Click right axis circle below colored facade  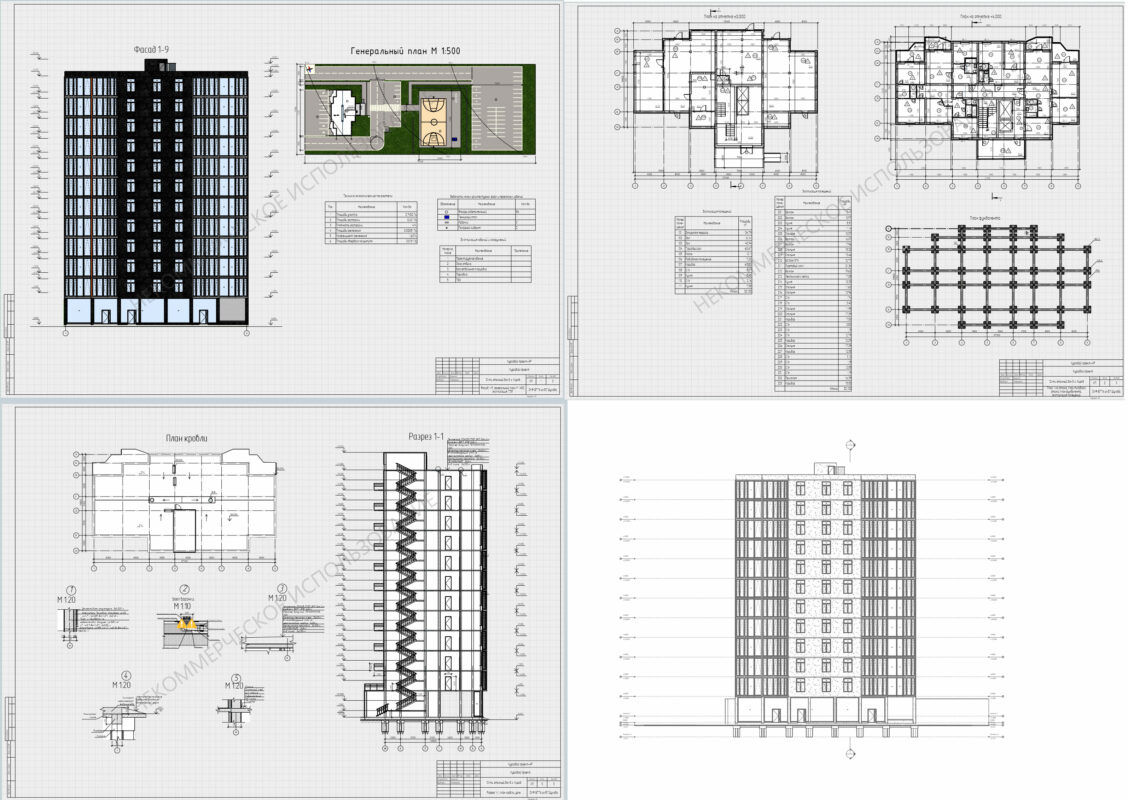click(244, 335)
